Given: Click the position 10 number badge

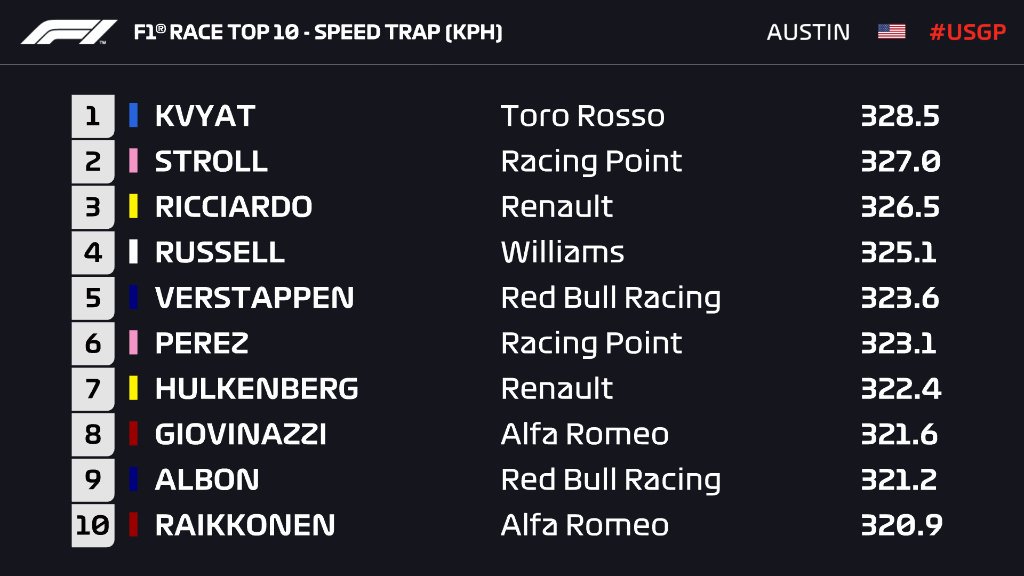Looking at the screenshot, I should (93, 525).
